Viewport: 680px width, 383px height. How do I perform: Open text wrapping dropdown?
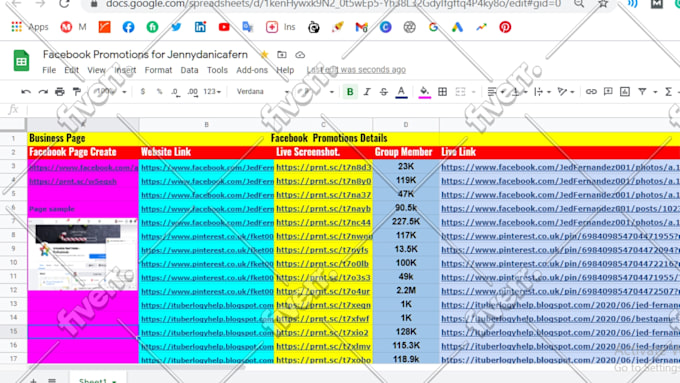click(x=543, y=92)
